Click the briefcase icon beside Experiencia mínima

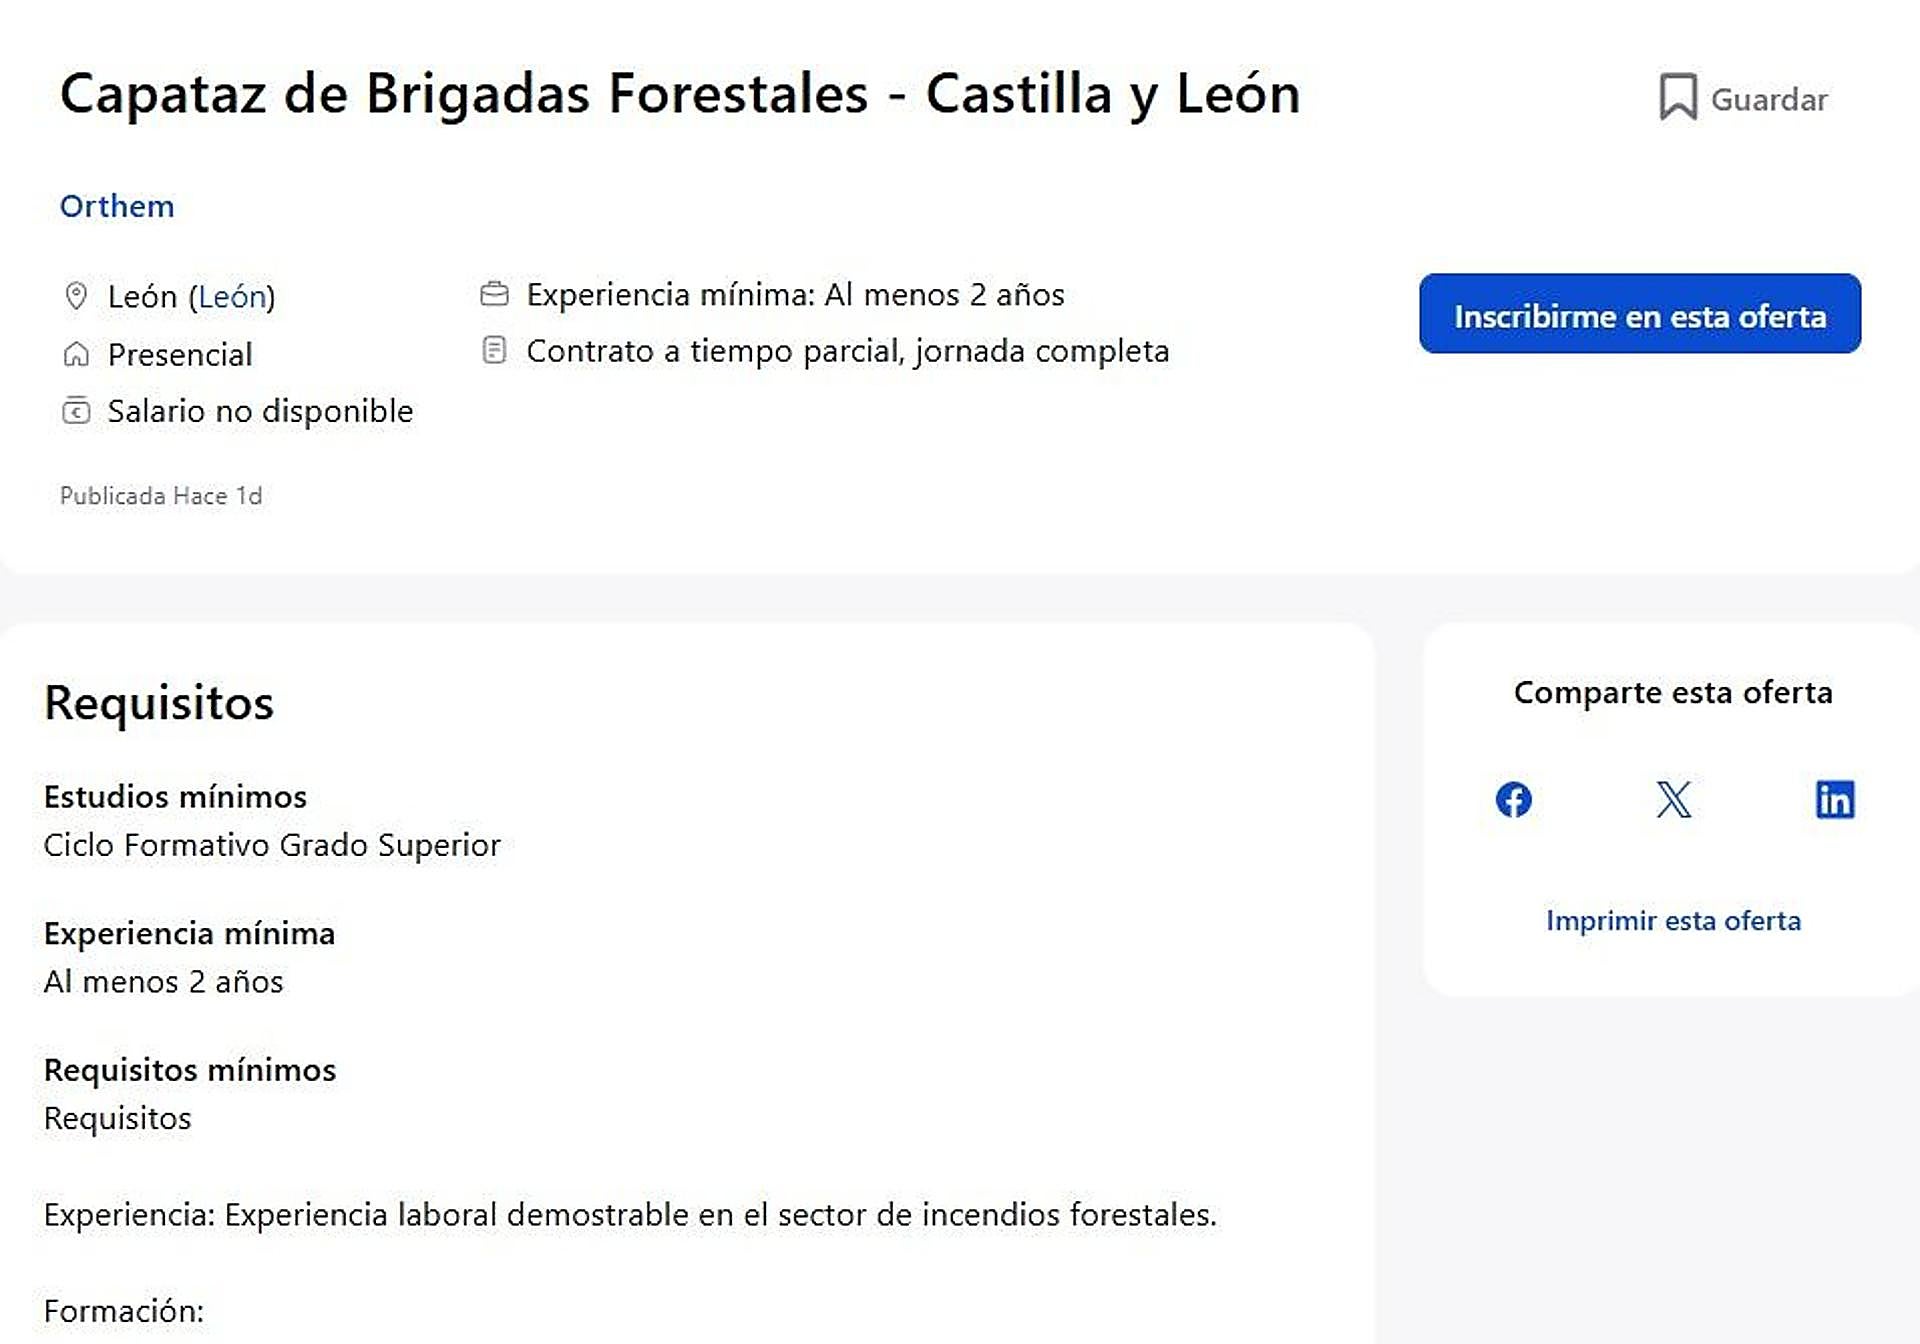pos(494,294)
